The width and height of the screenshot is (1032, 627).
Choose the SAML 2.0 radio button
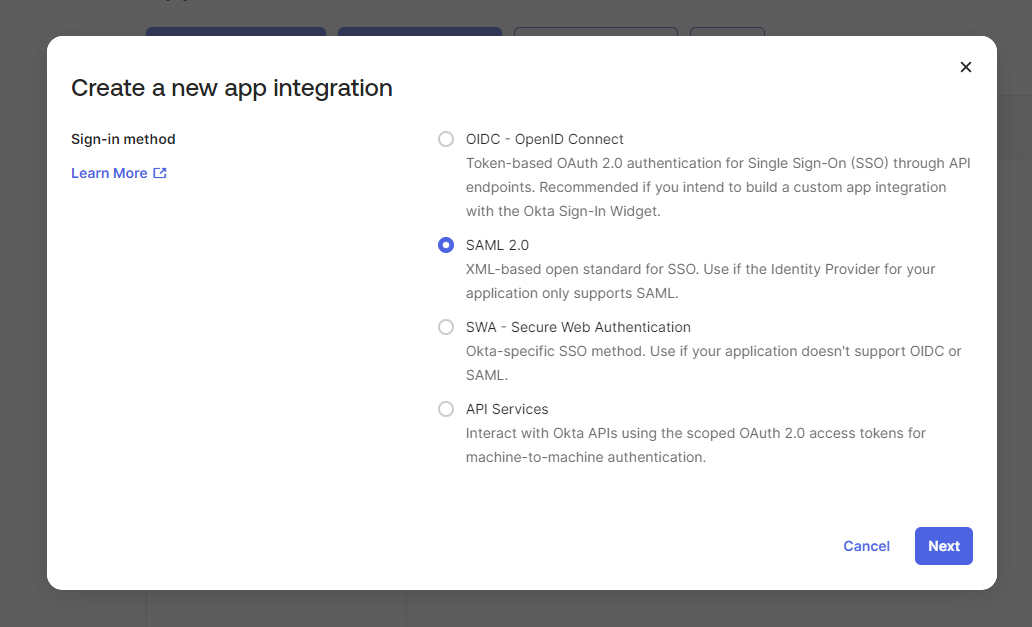coord(446,245)
